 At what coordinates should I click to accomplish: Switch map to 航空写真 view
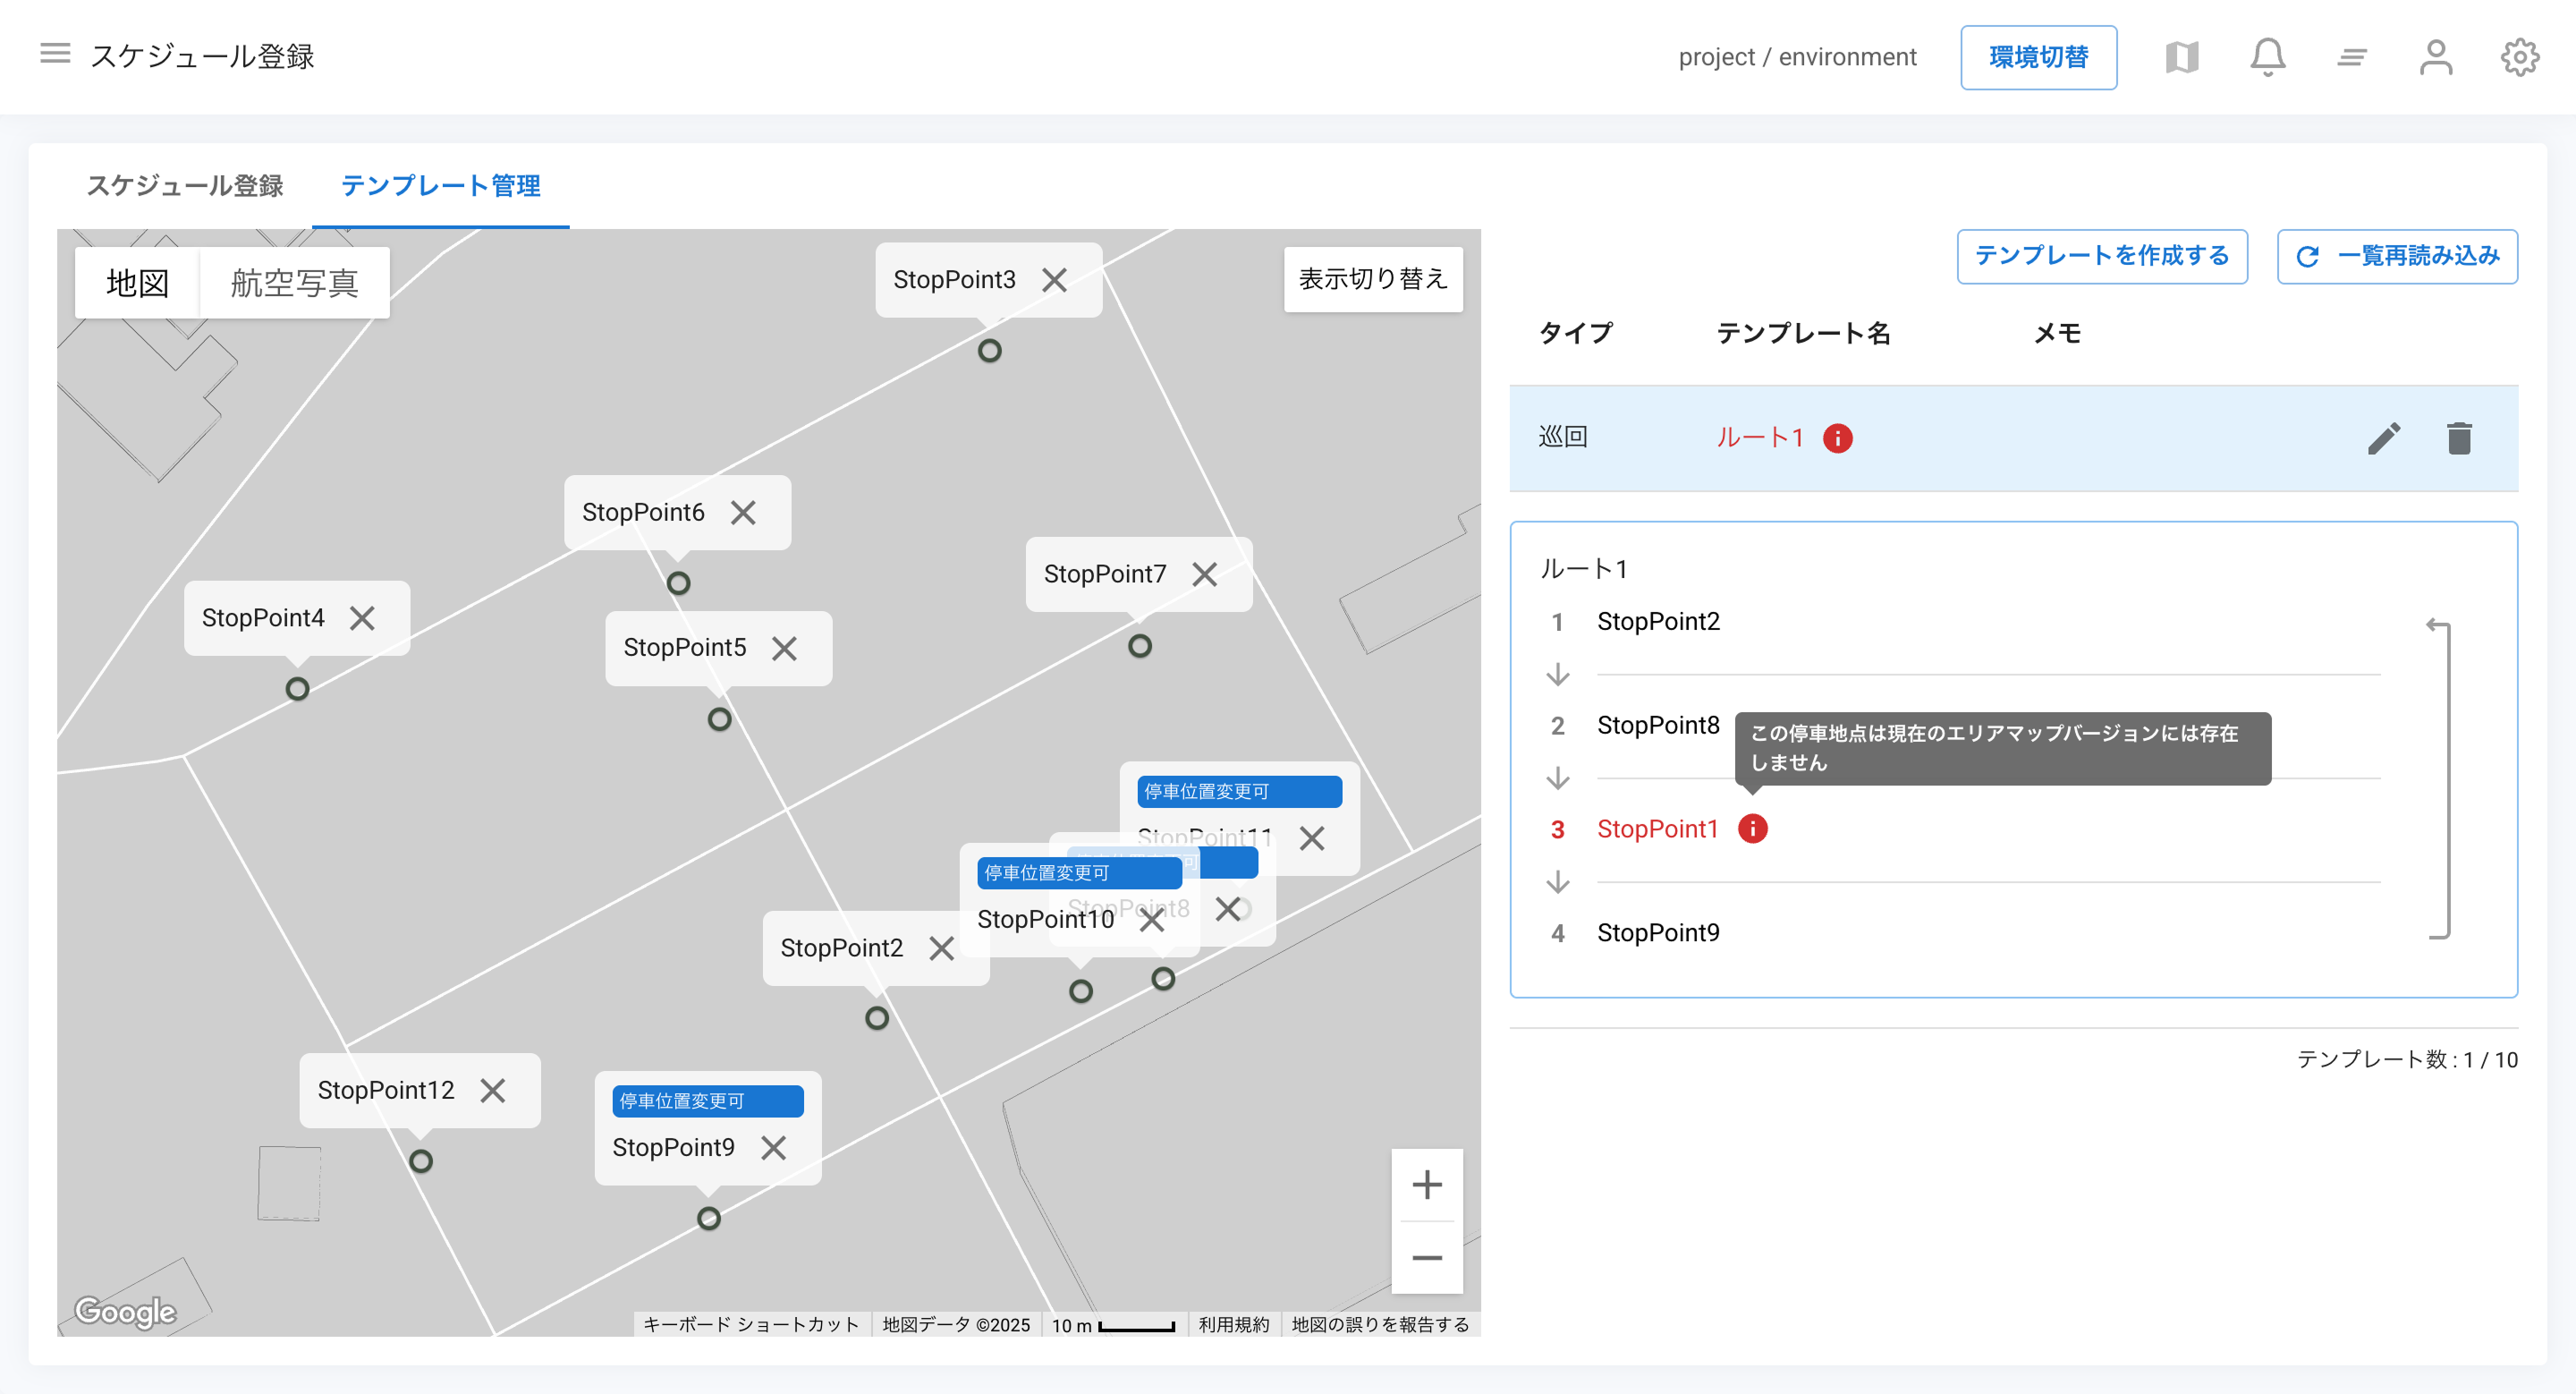[x=295, y=283]
